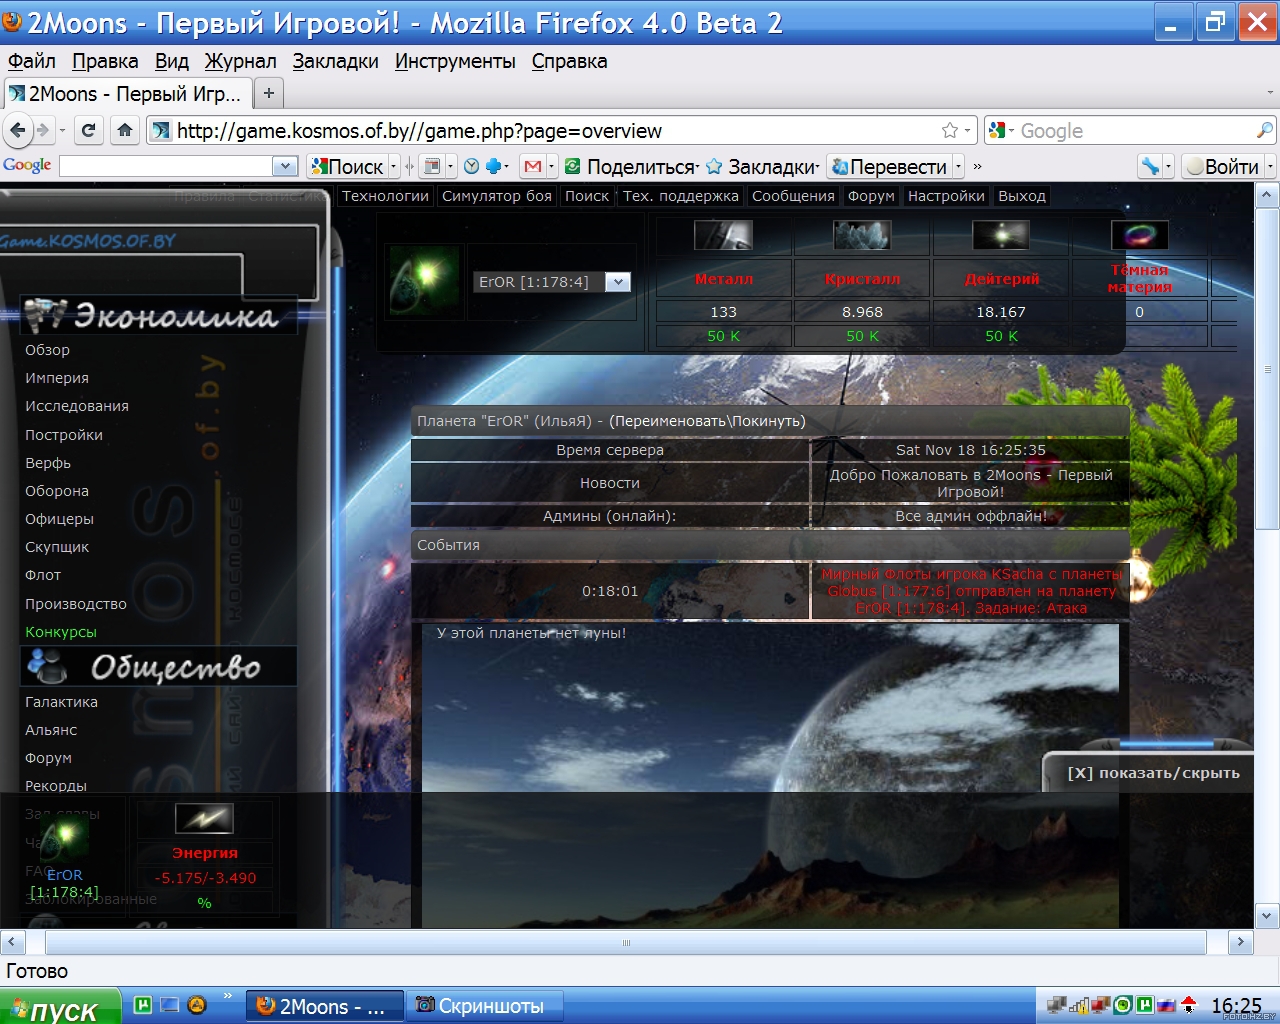This screenshot has height=1024, width=1280.
Task: Click the Firefox icon in the title bar
Action: click(12, 22)
